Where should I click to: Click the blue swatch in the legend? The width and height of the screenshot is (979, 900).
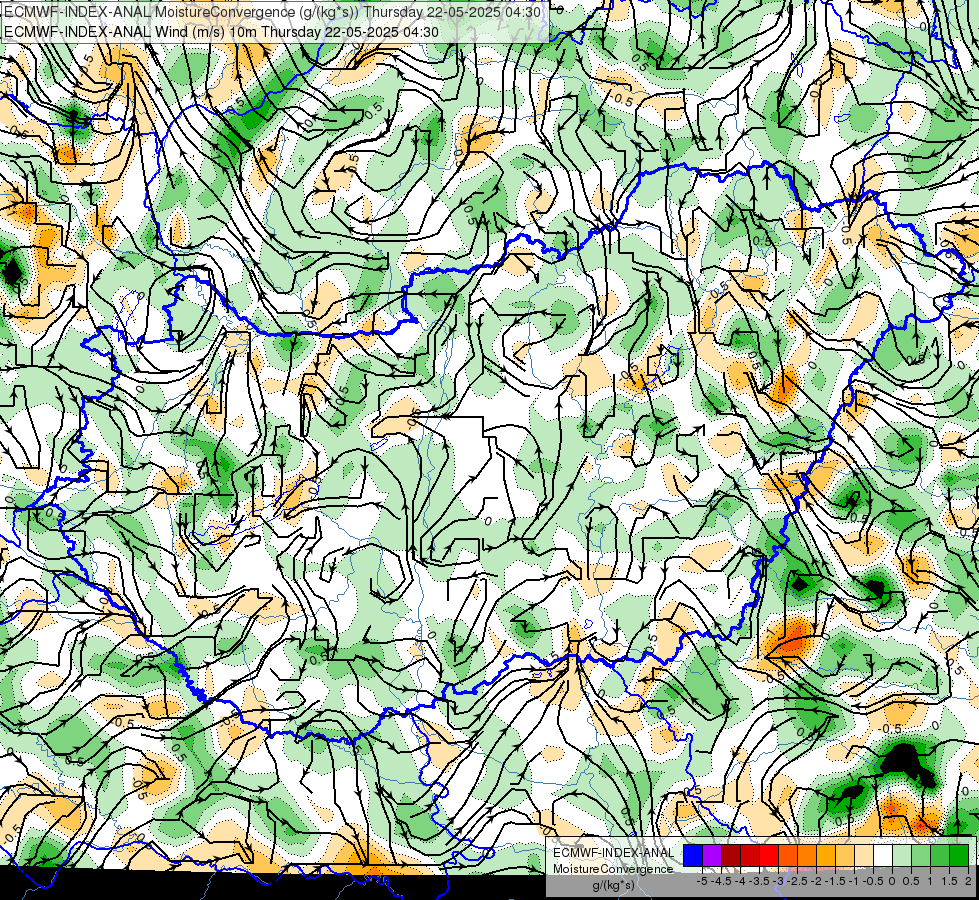pyautogui.click(x=693, y=856)
